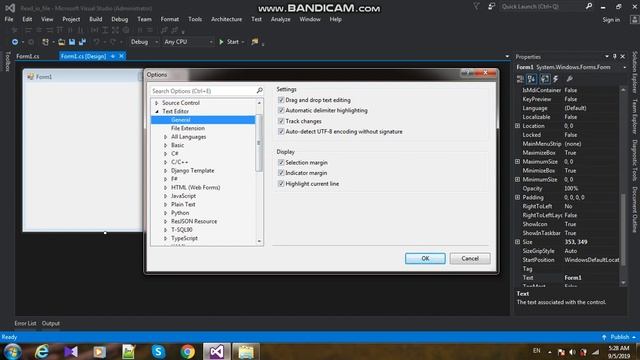Open Google Chrome from the taskbar
This screenshot has width=640, height=360.
[x=188, y=351]
